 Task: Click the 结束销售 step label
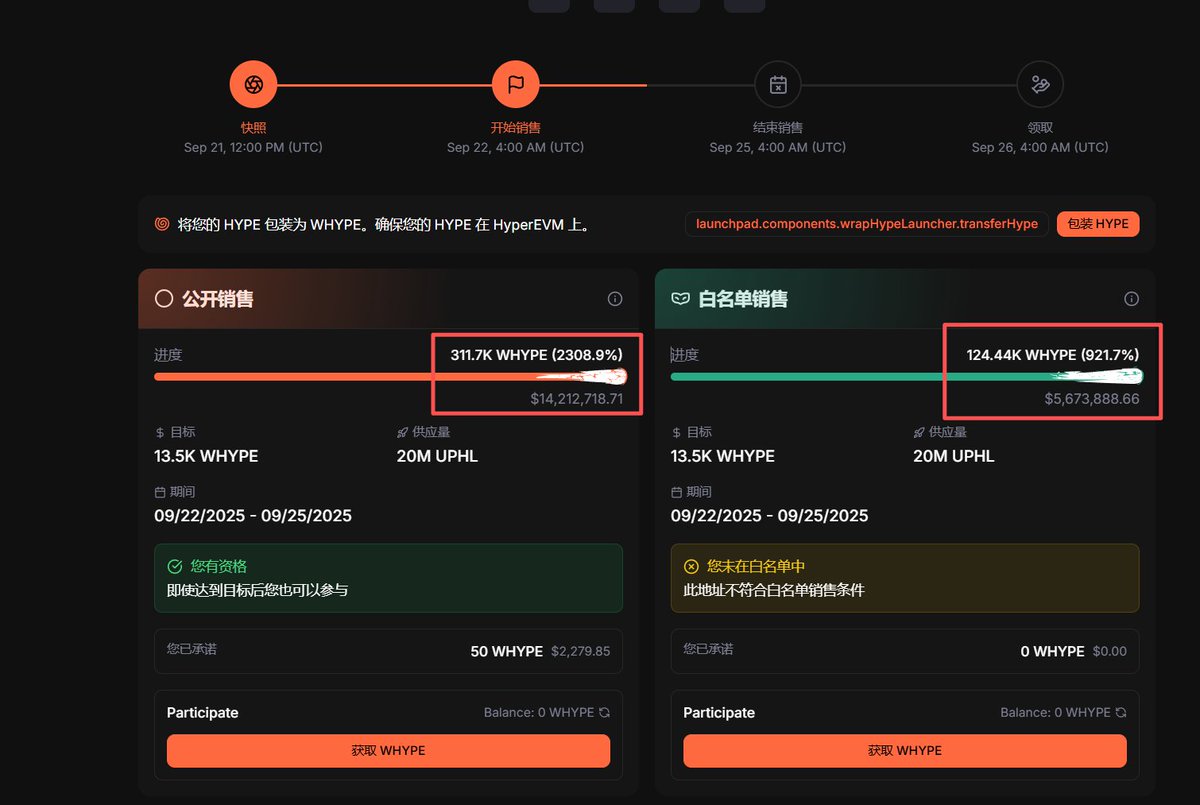(778, 128)
